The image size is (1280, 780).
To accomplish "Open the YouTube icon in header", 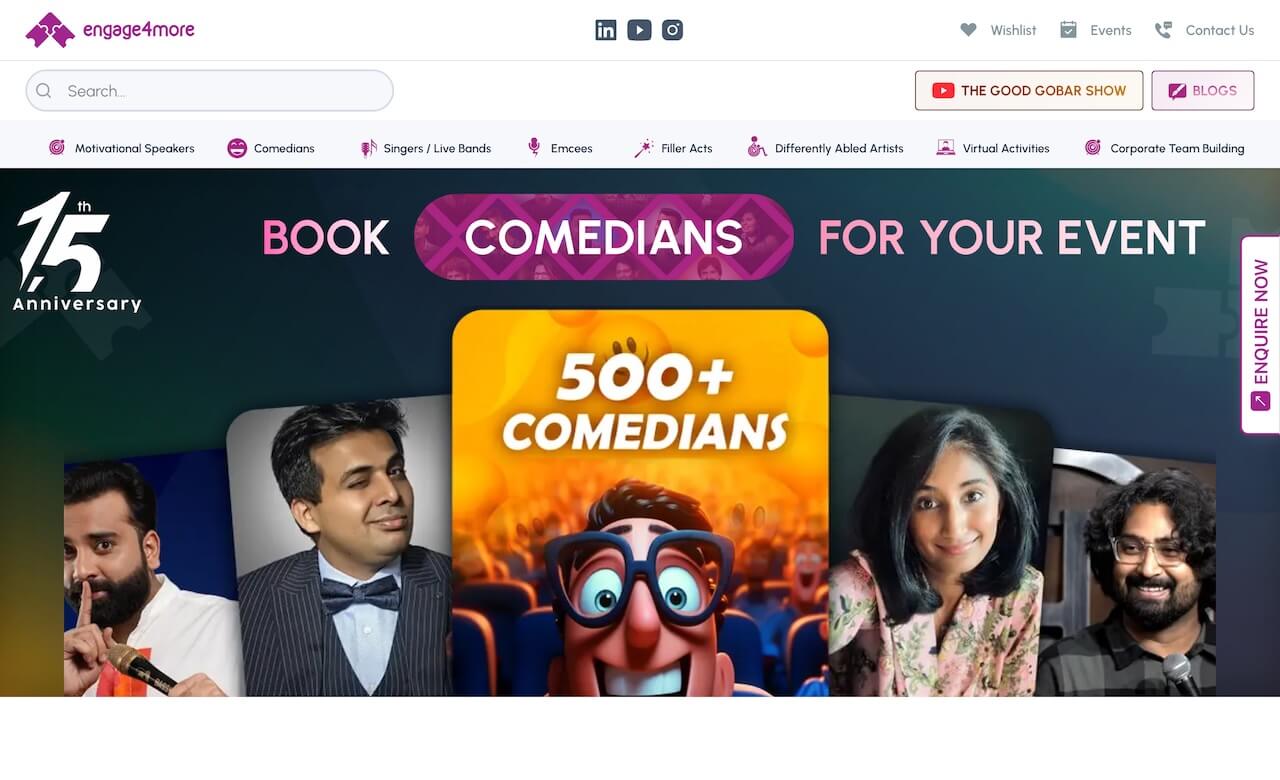I will (639, 30).
